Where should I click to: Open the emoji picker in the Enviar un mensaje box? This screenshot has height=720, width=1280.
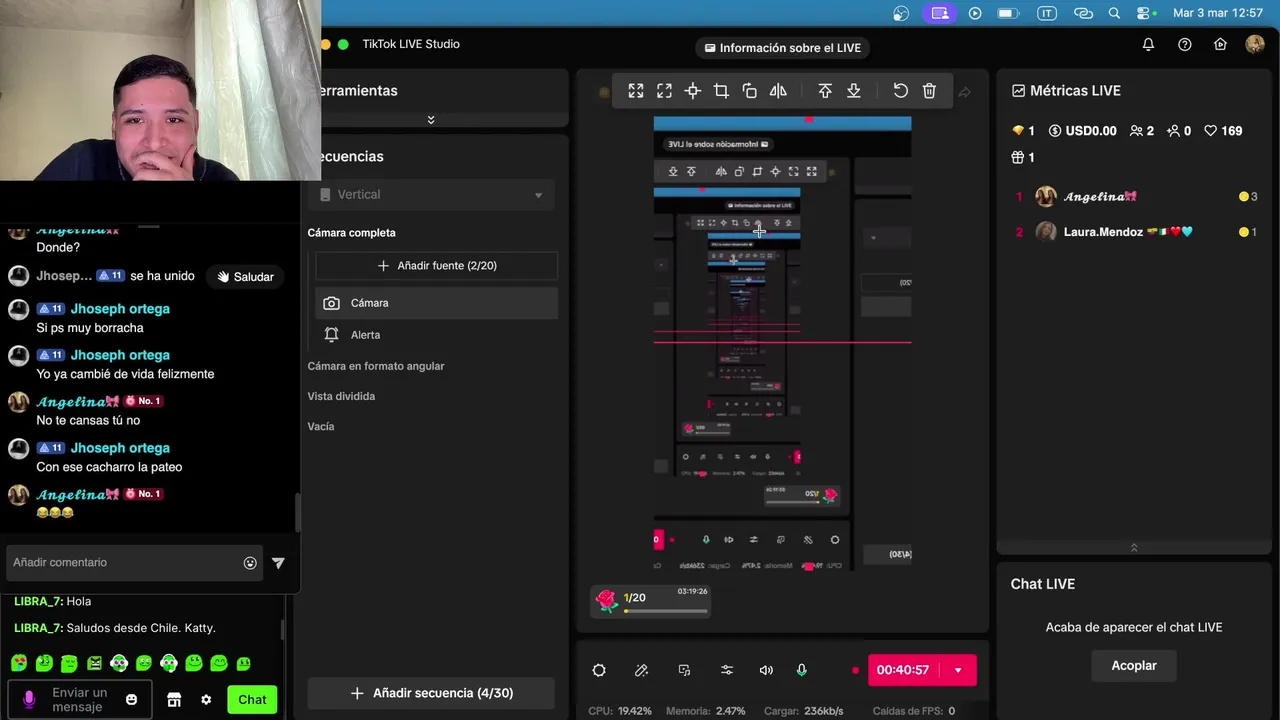[131, 699]
